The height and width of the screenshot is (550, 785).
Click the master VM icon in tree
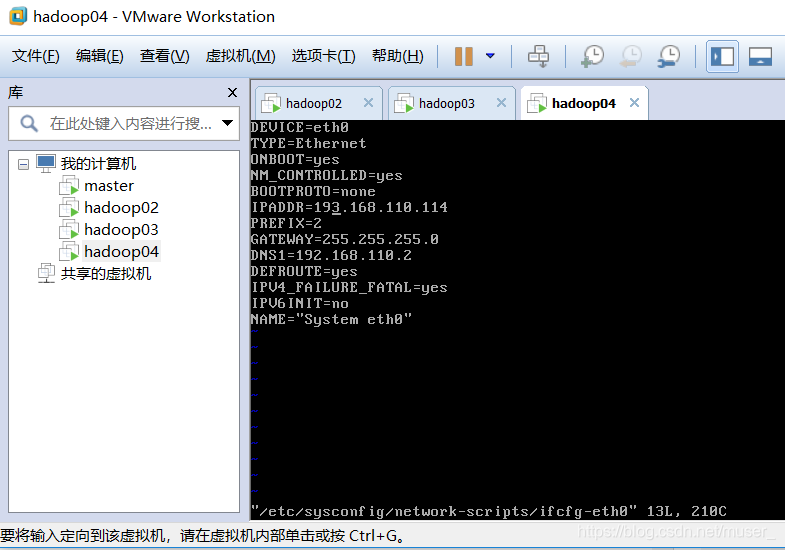click(x=69, y=186)
